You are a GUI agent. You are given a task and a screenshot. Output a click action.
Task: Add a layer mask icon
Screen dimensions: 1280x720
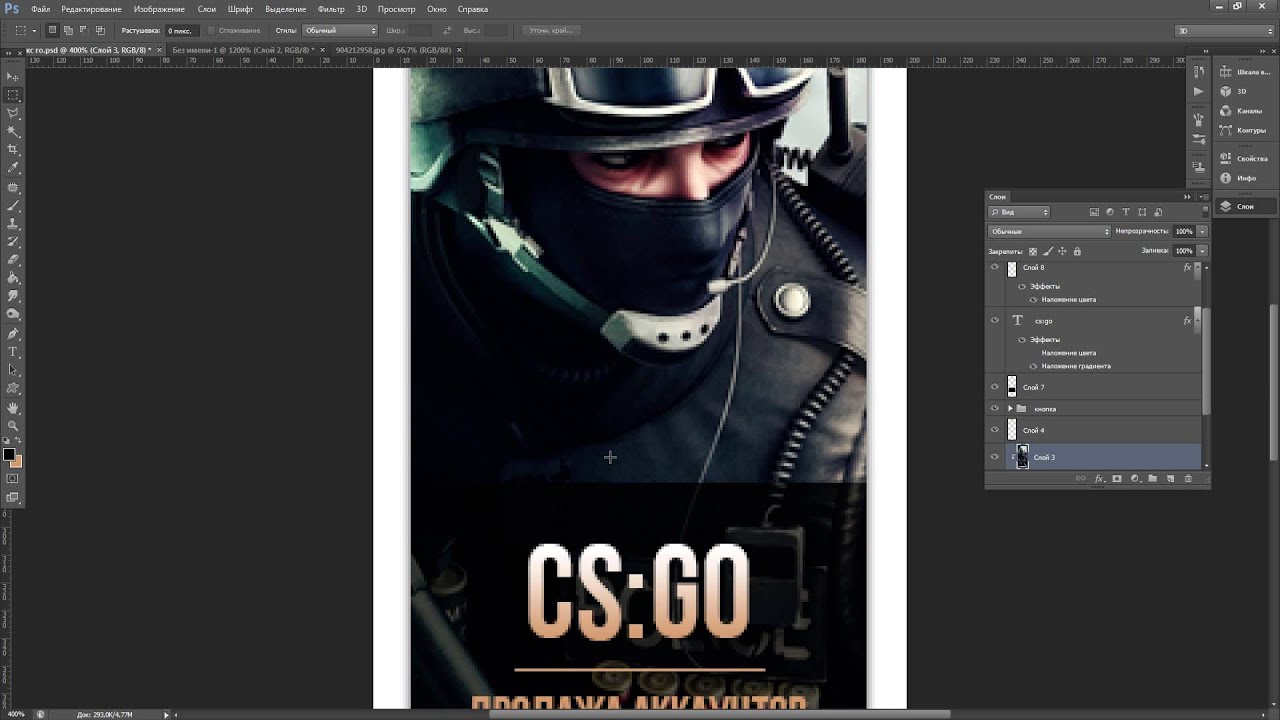(x=1117, y=478)
